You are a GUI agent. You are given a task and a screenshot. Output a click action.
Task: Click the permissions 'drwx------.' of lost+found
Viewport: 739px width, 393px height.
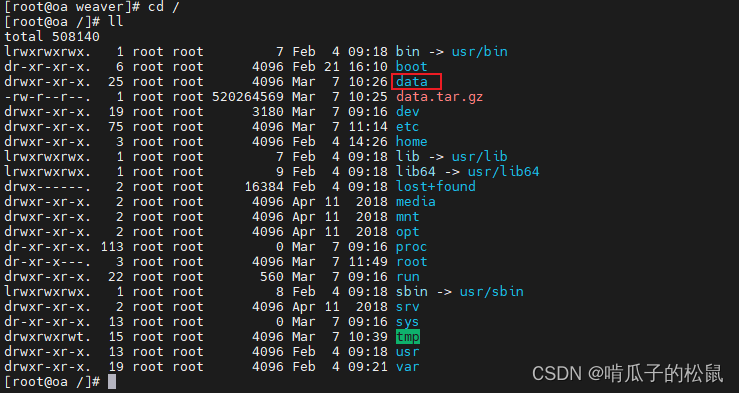[x=48, y=187]
